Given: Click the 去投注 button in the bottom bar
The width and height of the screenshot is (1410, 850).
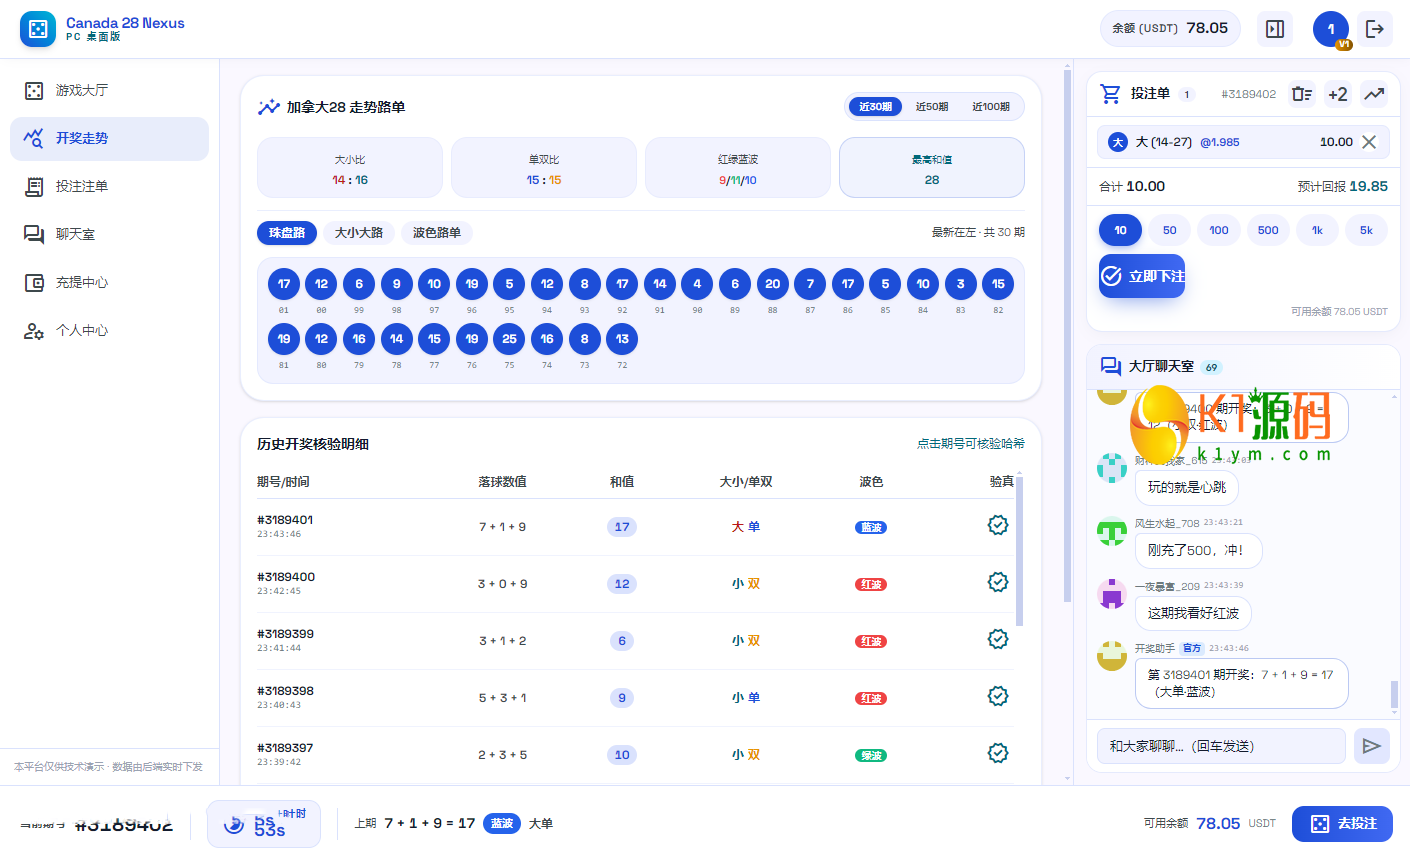Looking at the screenshot, I should [1342, 824].
